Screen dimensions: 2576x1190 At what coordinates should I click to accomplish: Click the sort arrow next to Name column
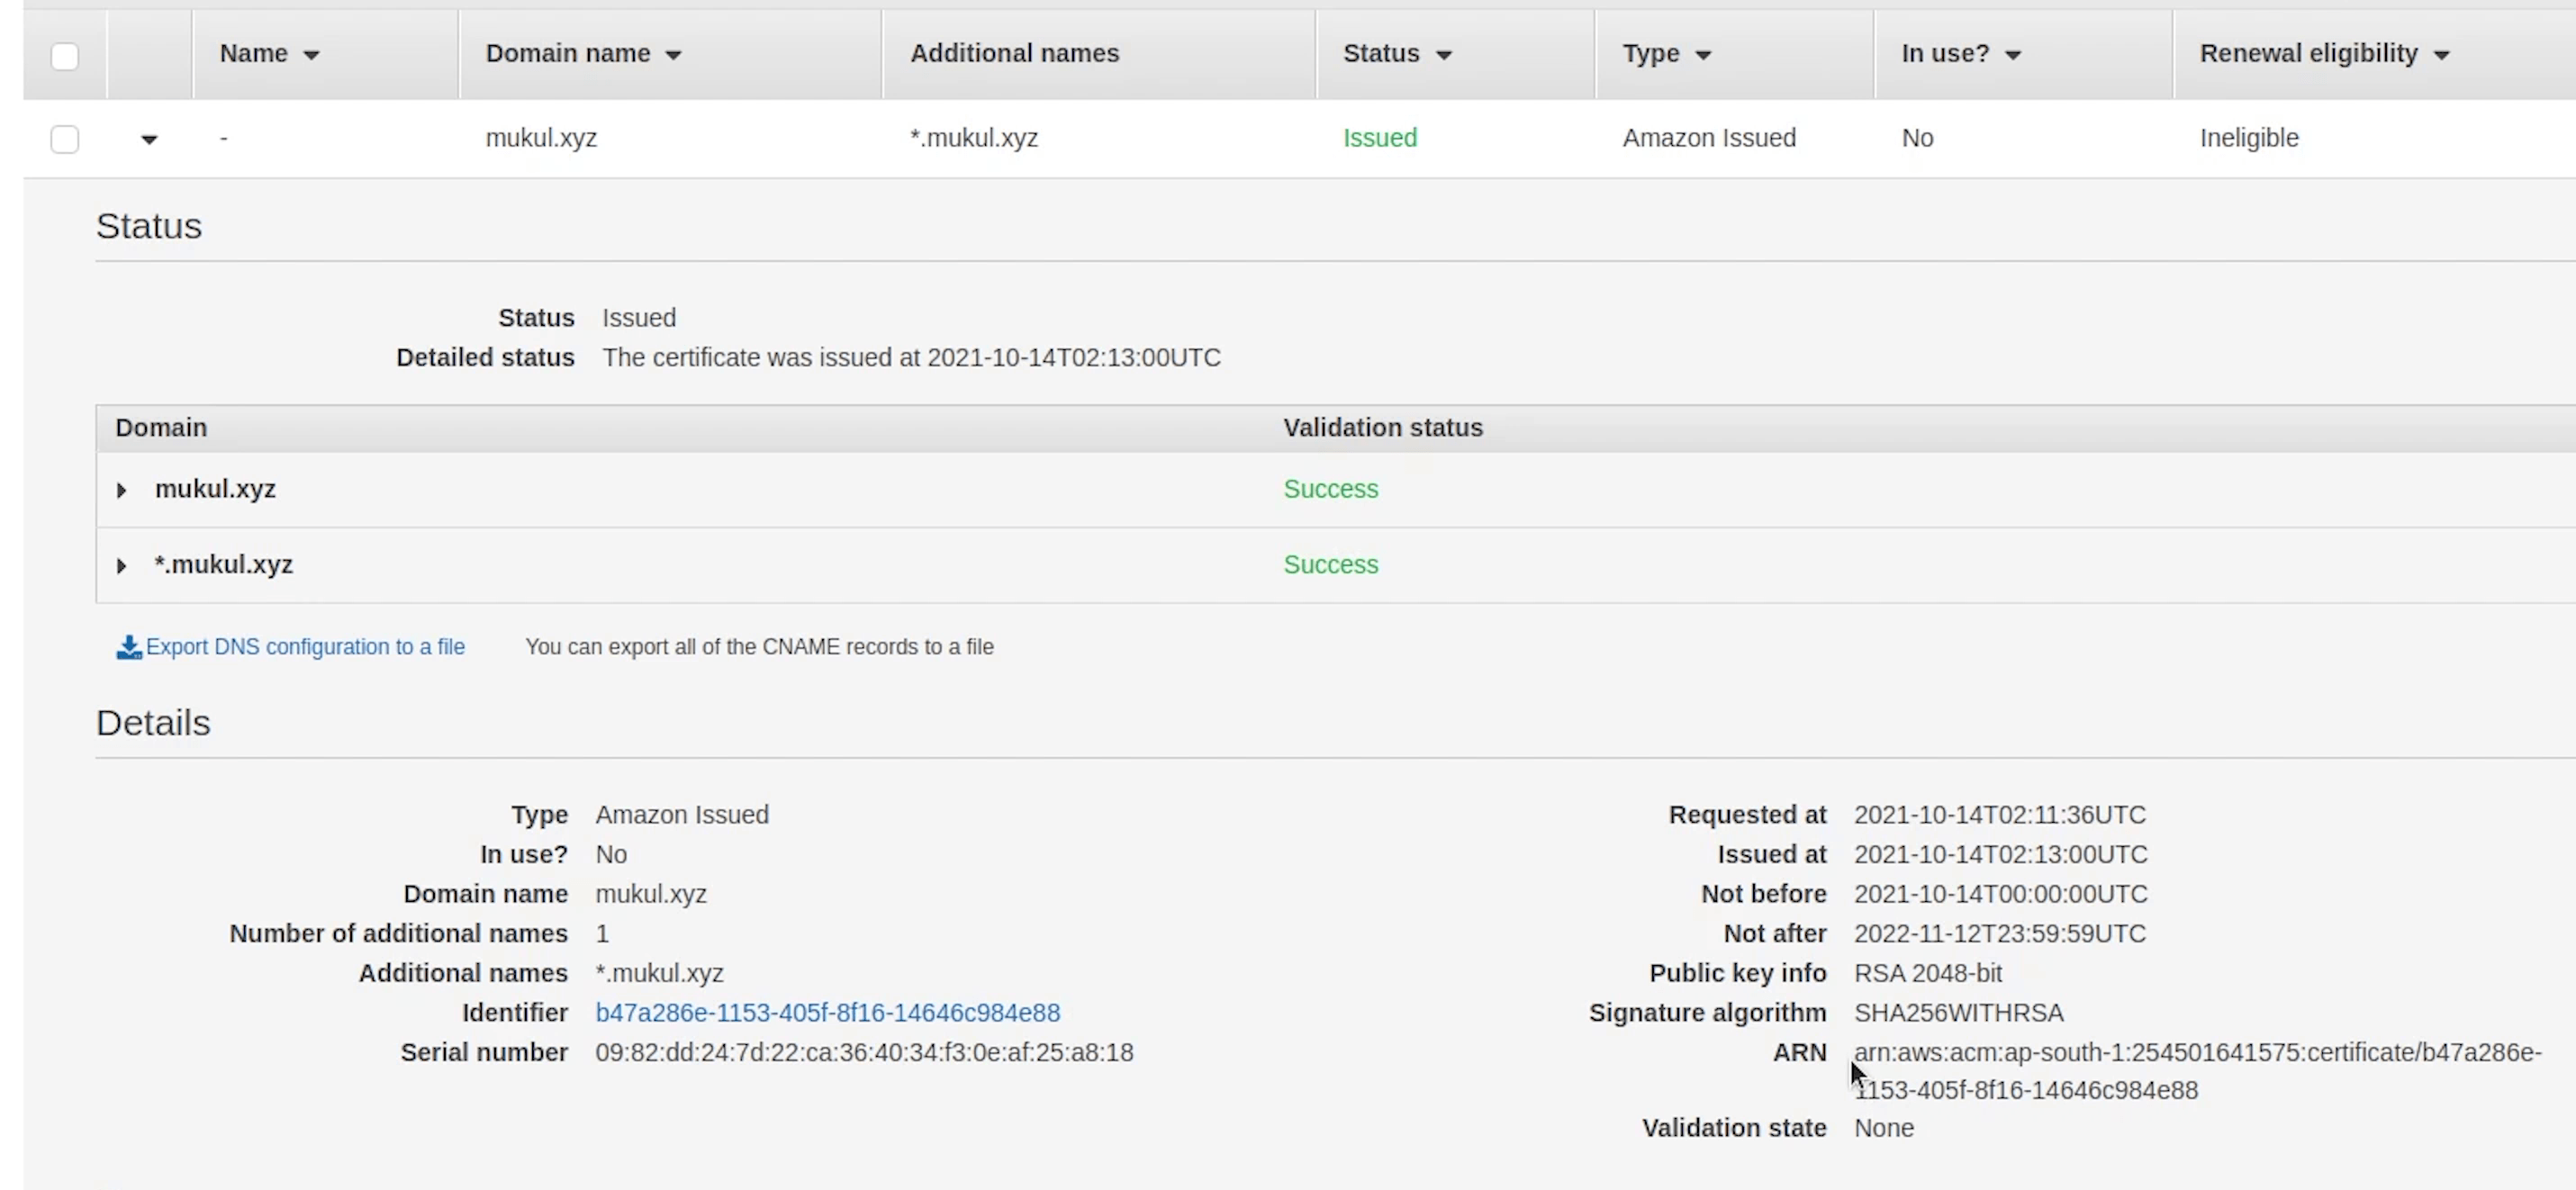click(x=311, y=55)
